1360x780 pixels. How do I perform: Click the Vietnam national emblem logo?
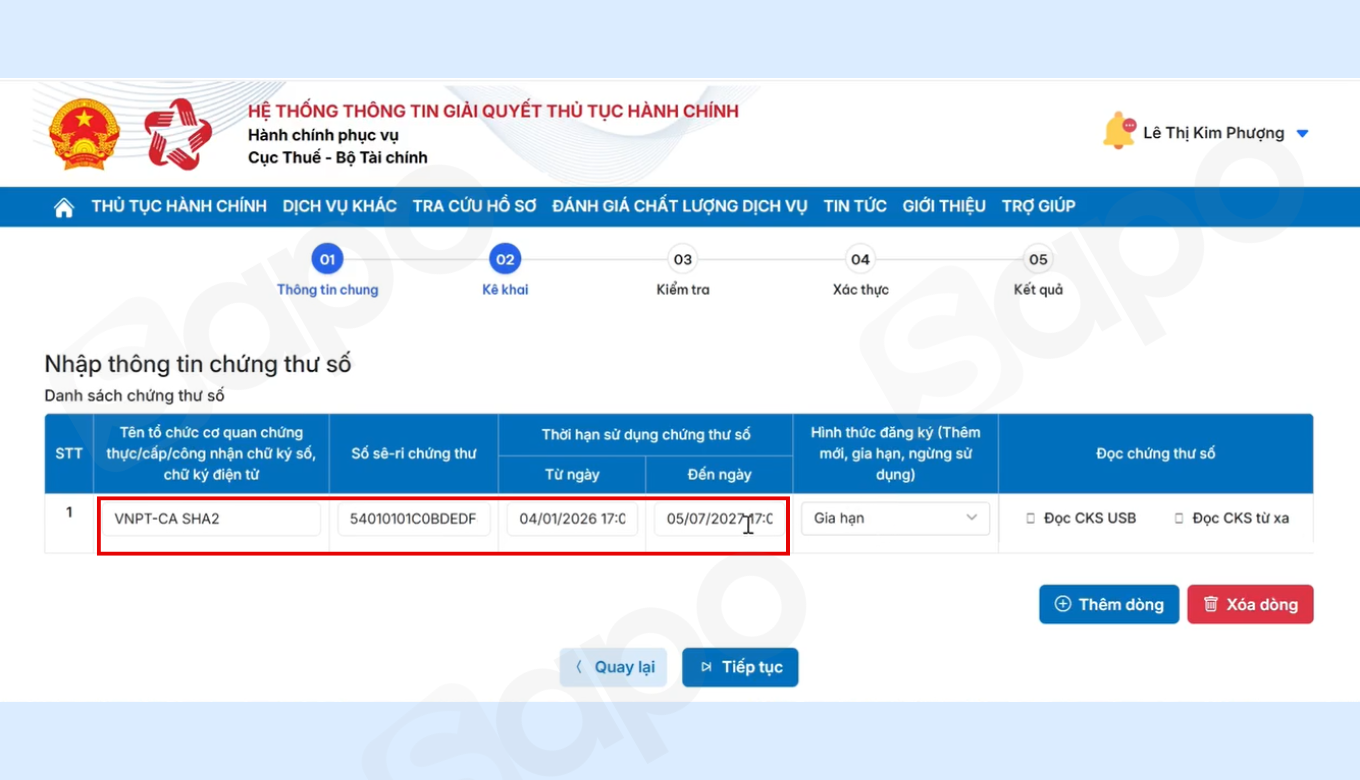84,134
